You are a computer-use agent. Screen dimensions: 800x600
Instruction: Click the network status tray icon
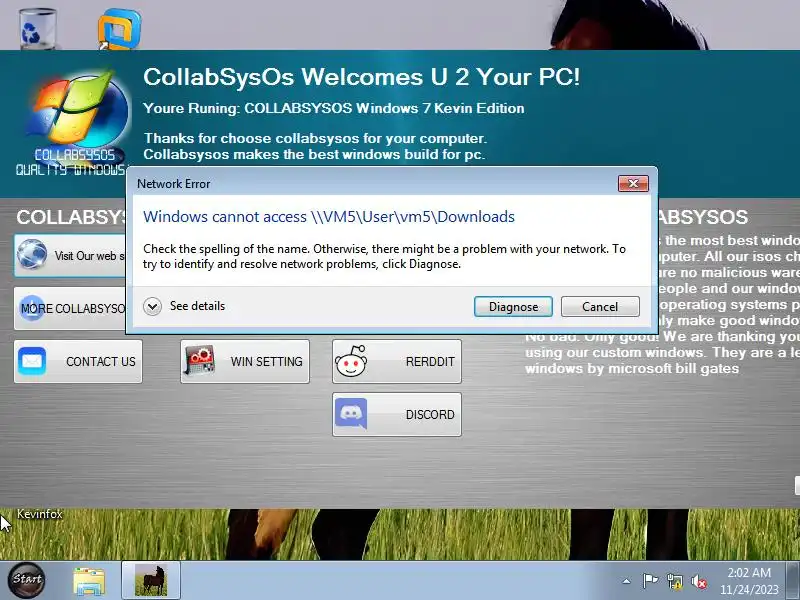[x=674, y=581]
